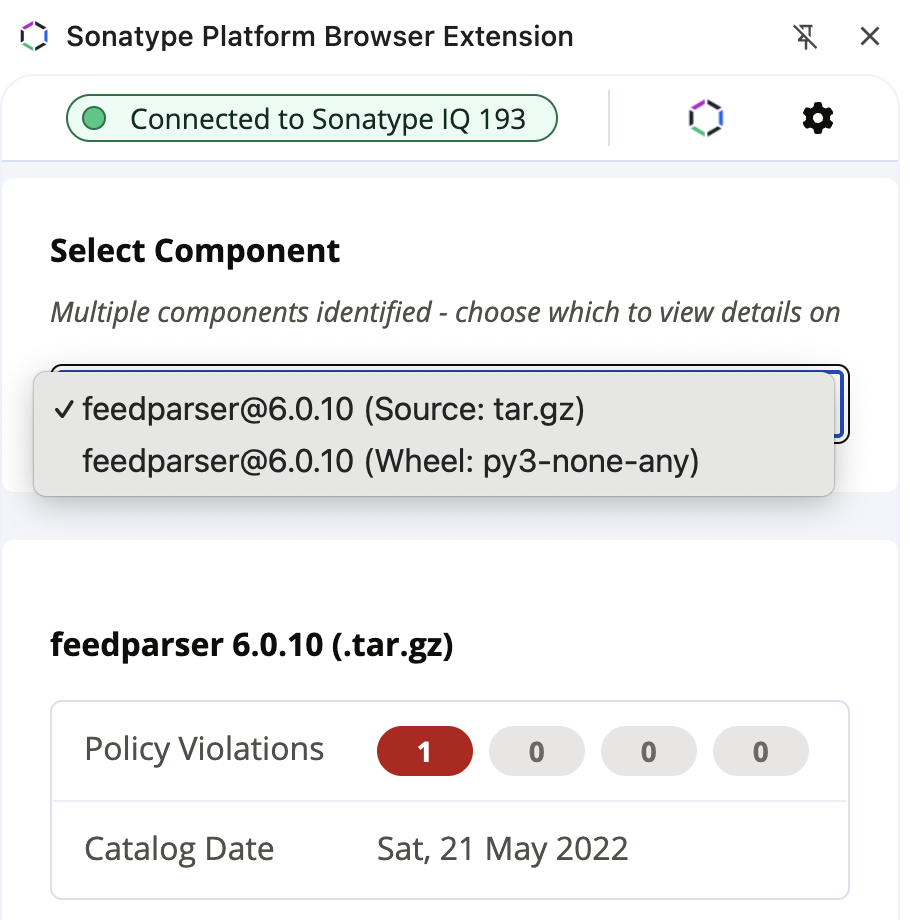This screenshot has height=920, width=910.
Task: Click the Sonatype logo in the title bar
Action: click(33, 36)
